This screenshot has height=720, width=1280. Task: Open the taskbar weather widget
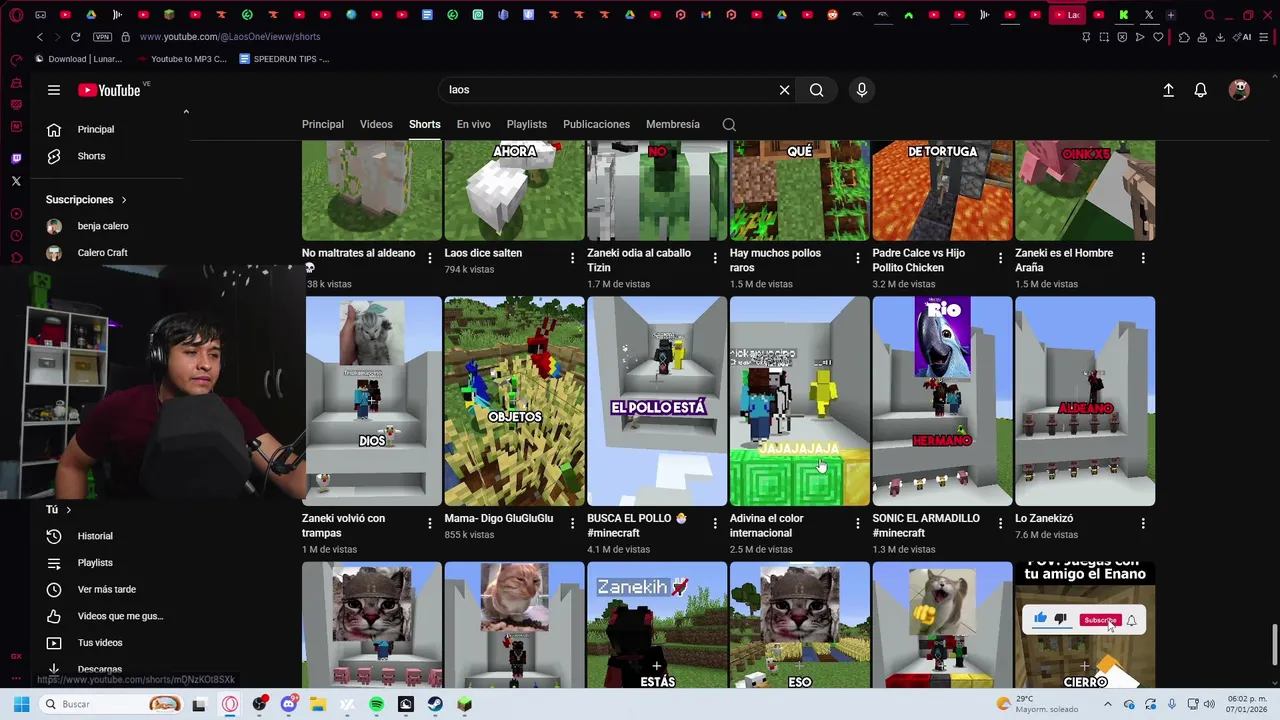(x=1038, y=704)
